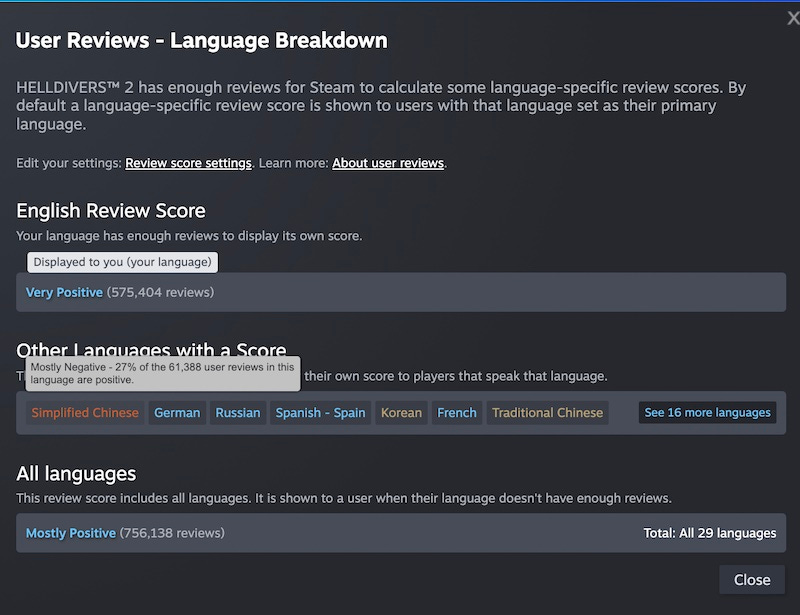The width and height of the screenshot is (800, 615).
Task: Select the German language tag
Action: [177, 413]
